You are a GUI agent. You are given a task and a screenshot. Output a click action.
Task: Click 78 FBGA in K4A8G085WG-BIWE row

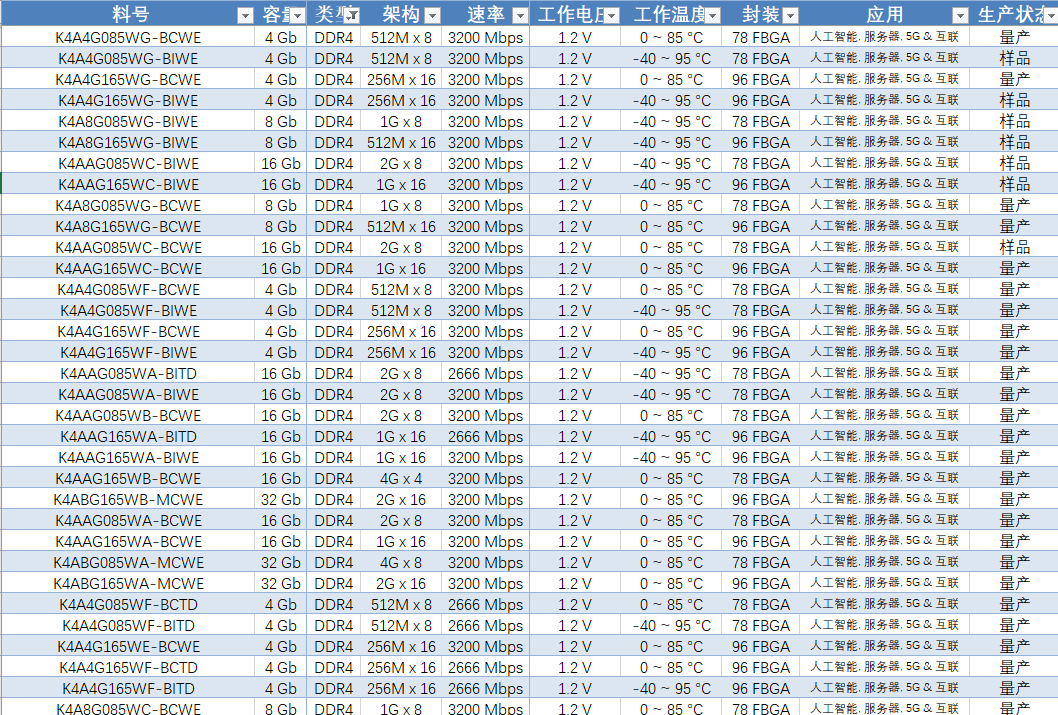760,121
